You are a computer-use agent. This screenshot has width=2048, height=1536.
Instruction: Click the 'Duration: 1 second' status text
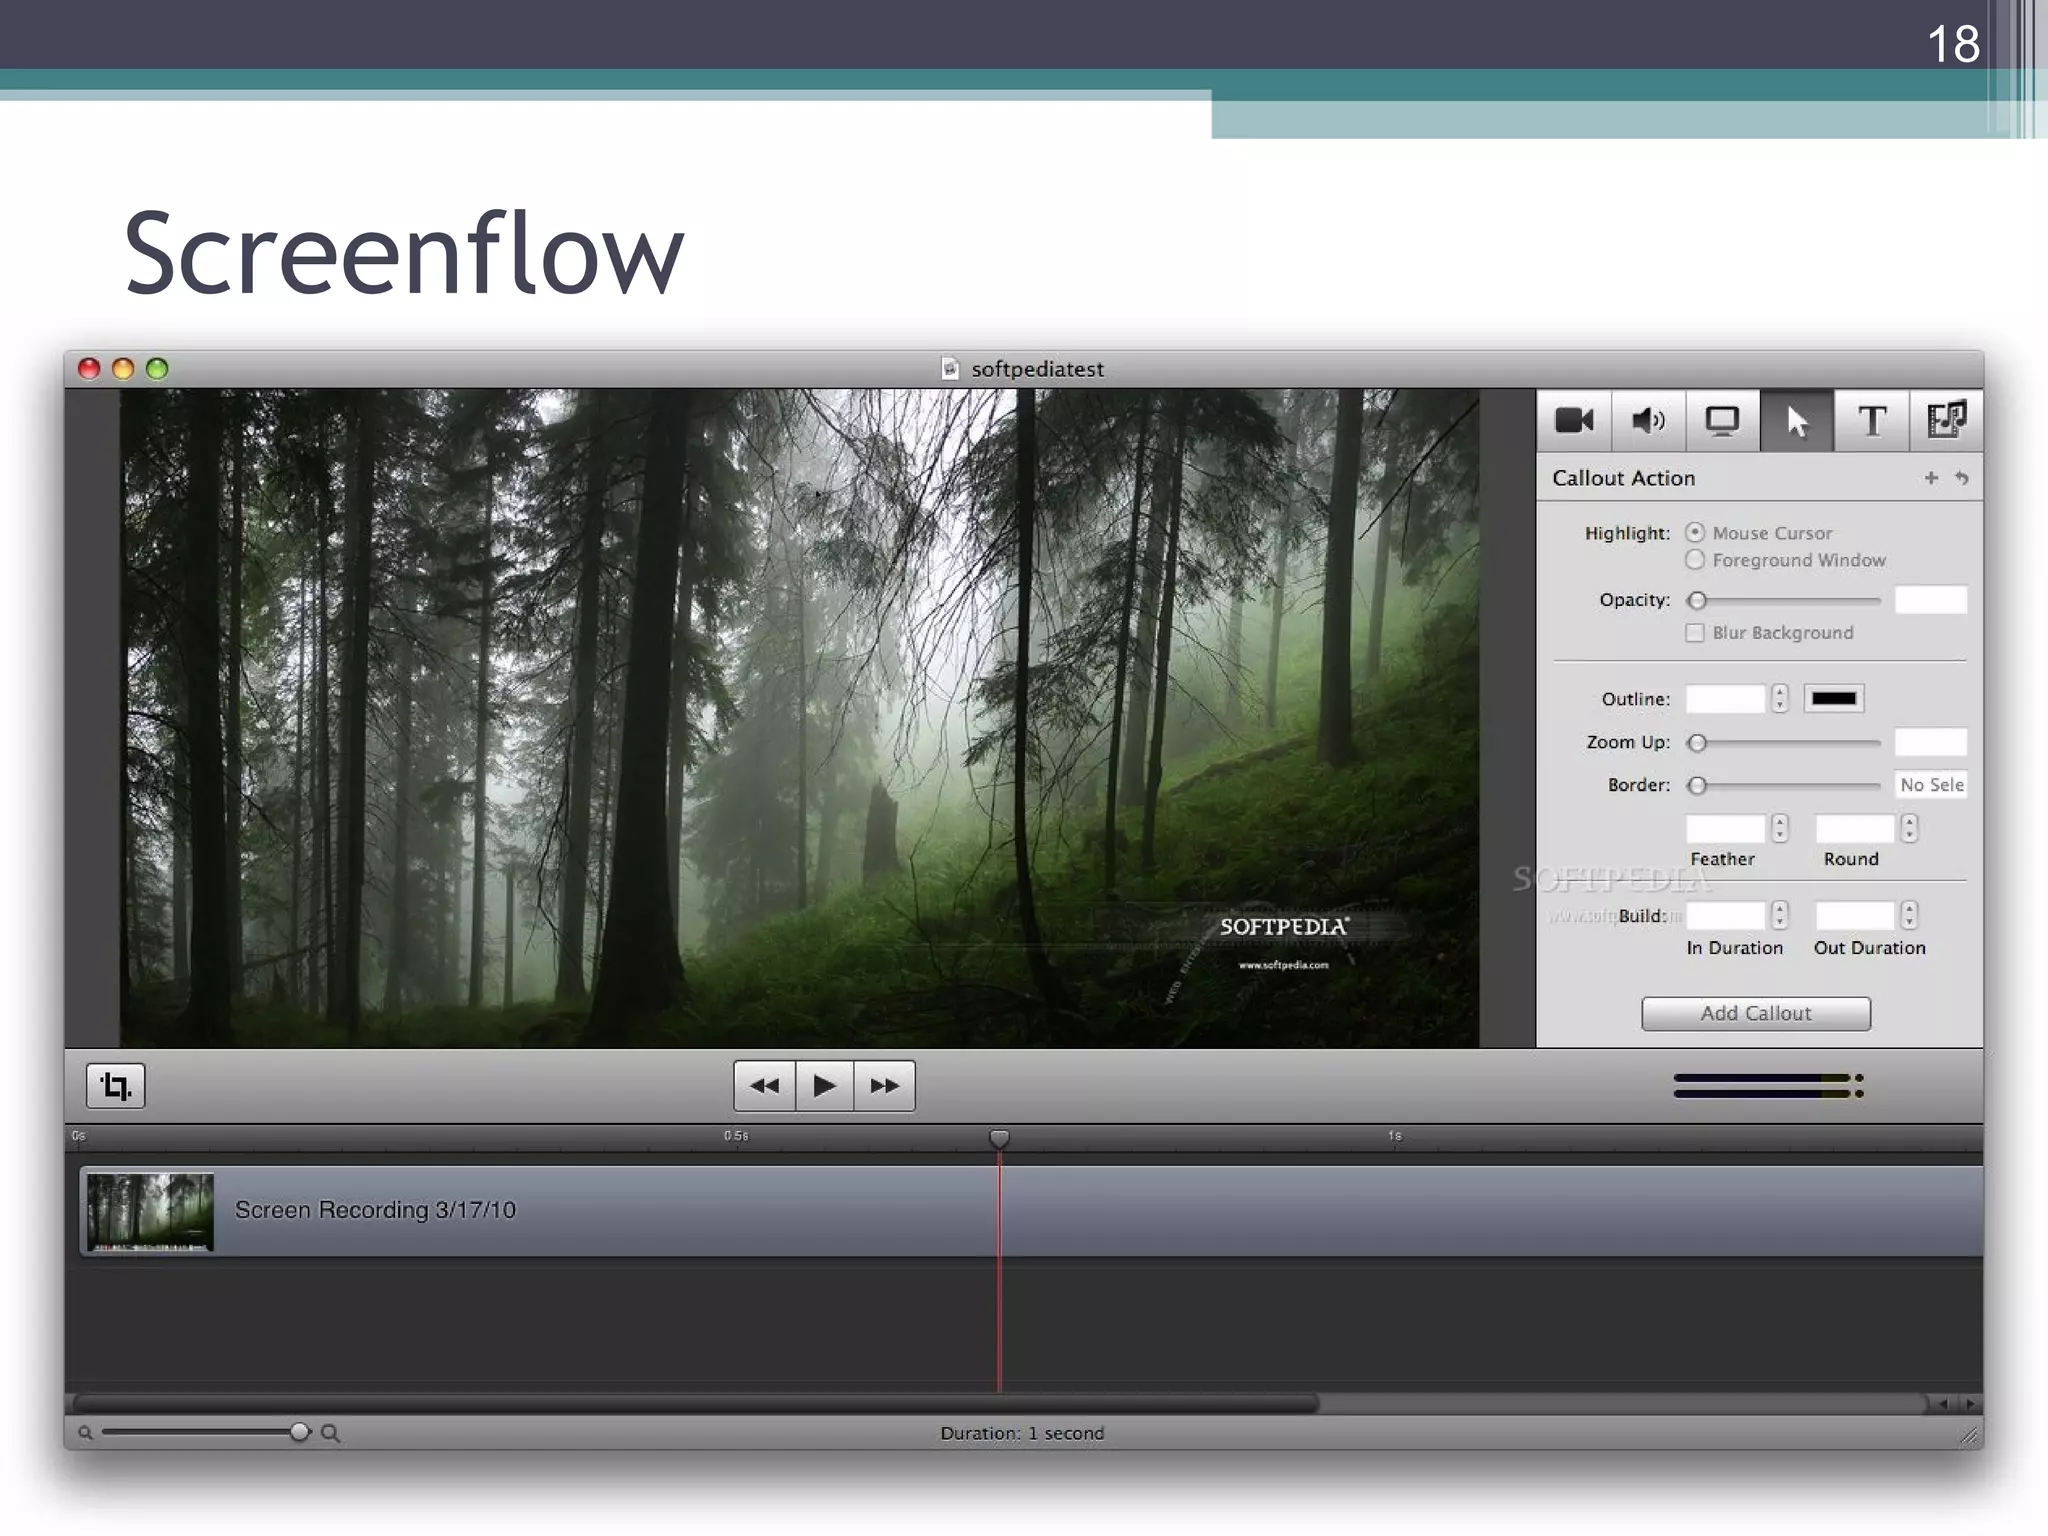(1022, 1433)
